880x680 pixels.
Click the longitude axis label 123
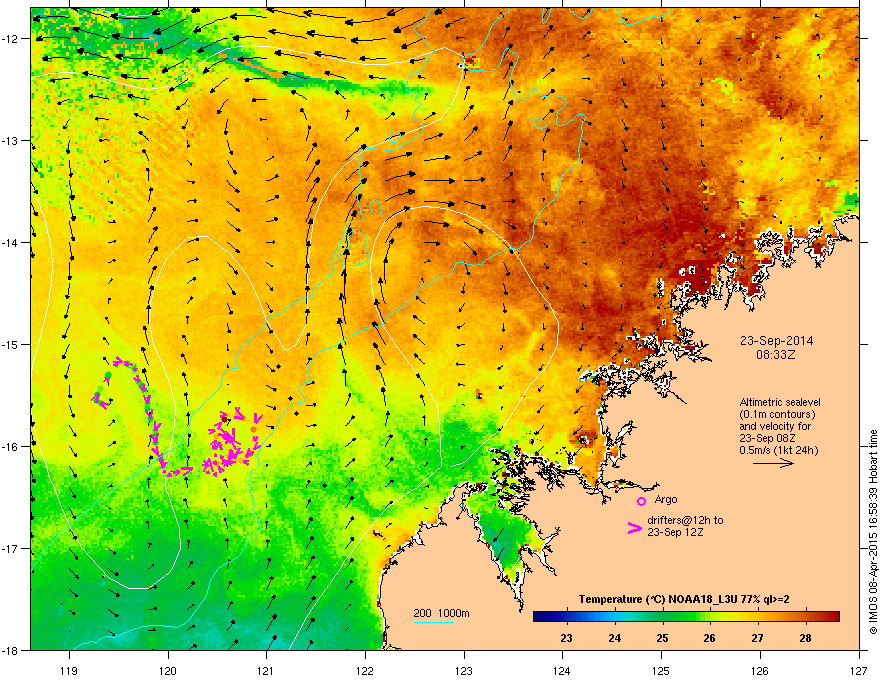pos(464,670)
